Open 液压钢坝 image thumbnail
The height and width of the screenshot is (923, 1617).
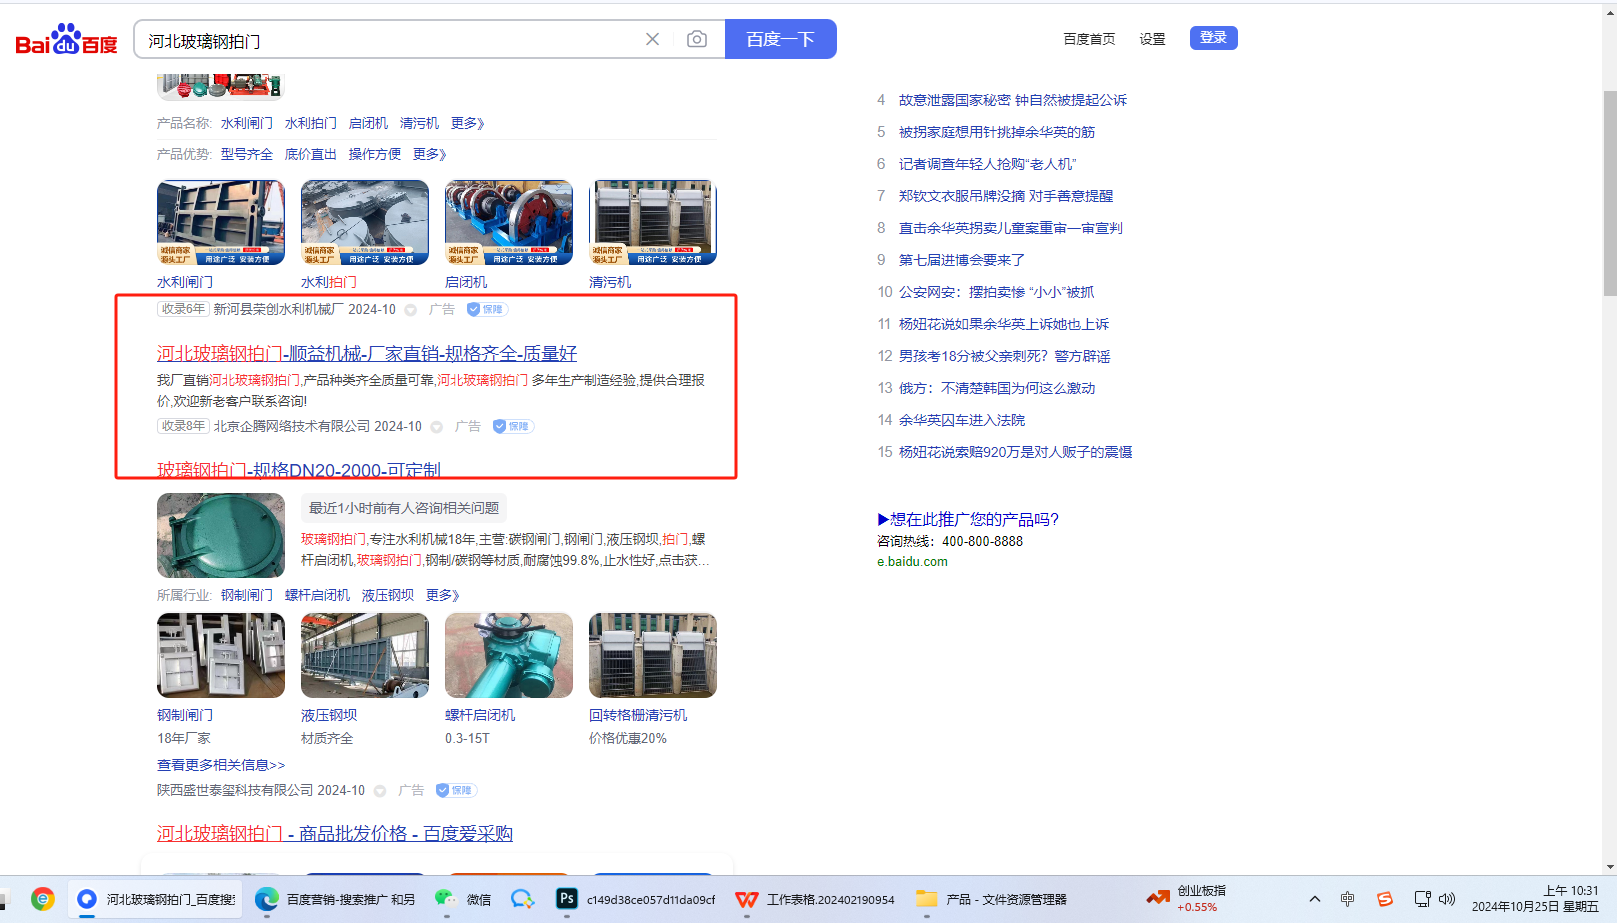click(x=365, y=655)
